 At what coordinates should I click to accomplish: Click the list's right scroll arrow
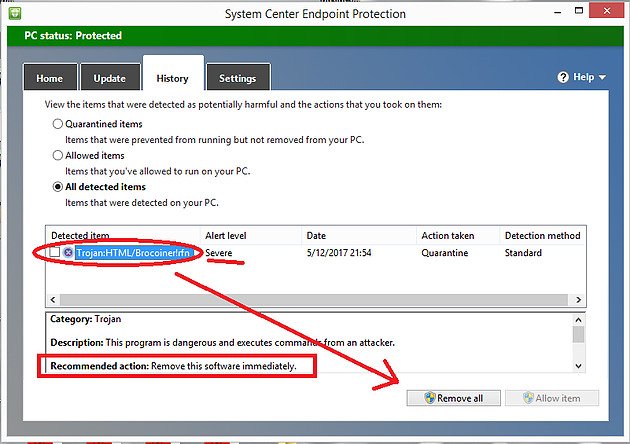click(x=579, y=300)
